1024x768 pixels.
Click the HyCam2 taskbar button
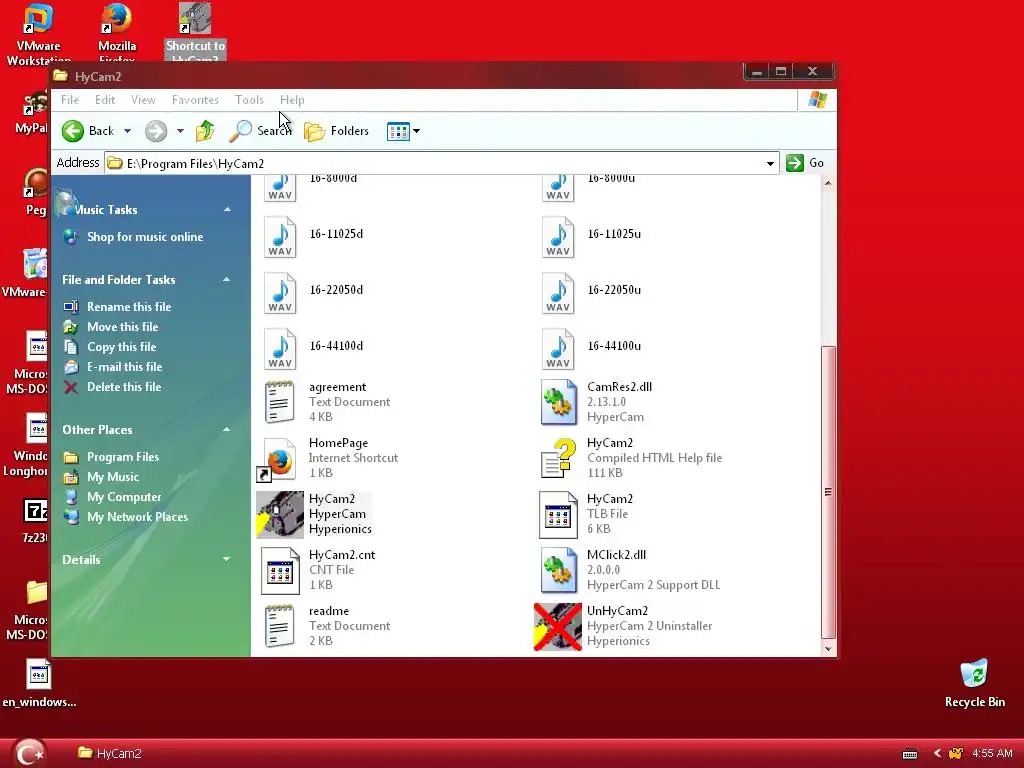[110, 754]
